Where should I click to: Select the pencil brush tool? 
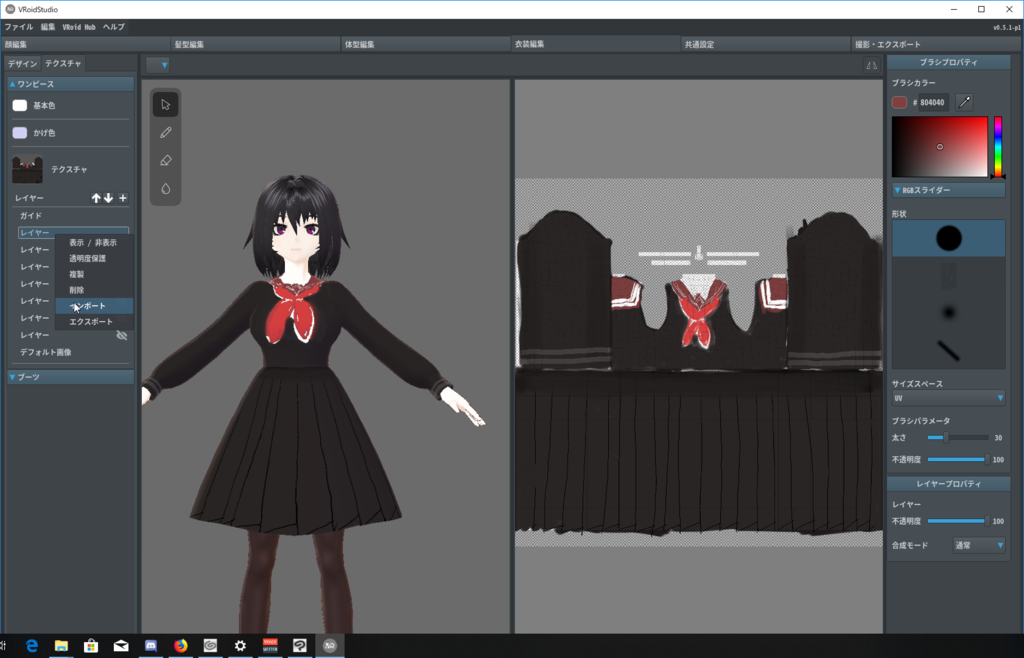[x=166, y=133]
